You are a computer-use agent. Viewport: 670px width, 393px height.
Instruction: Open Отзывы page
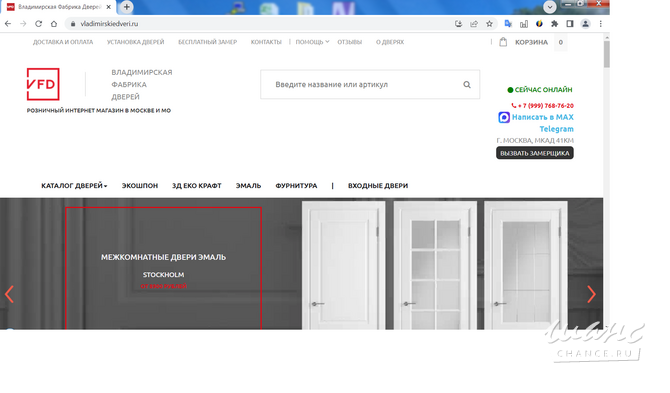pyautogui.click(x=350, y=42)
